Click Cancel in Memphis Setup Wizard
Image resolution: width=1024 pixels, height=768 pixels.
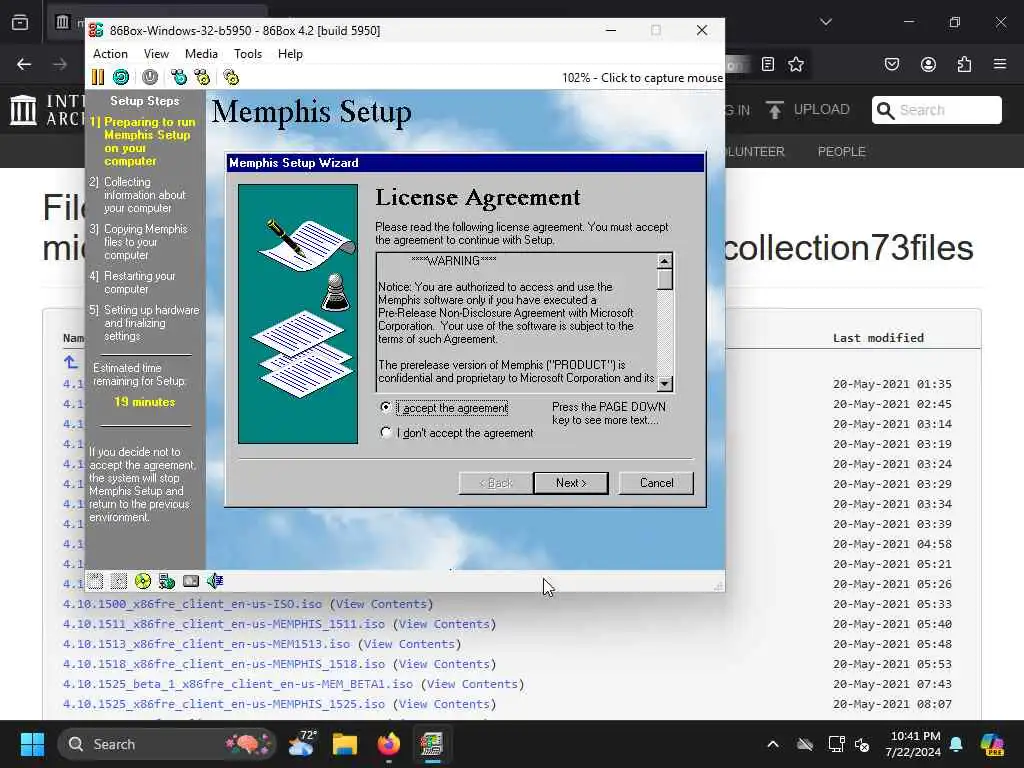[656, 483]
